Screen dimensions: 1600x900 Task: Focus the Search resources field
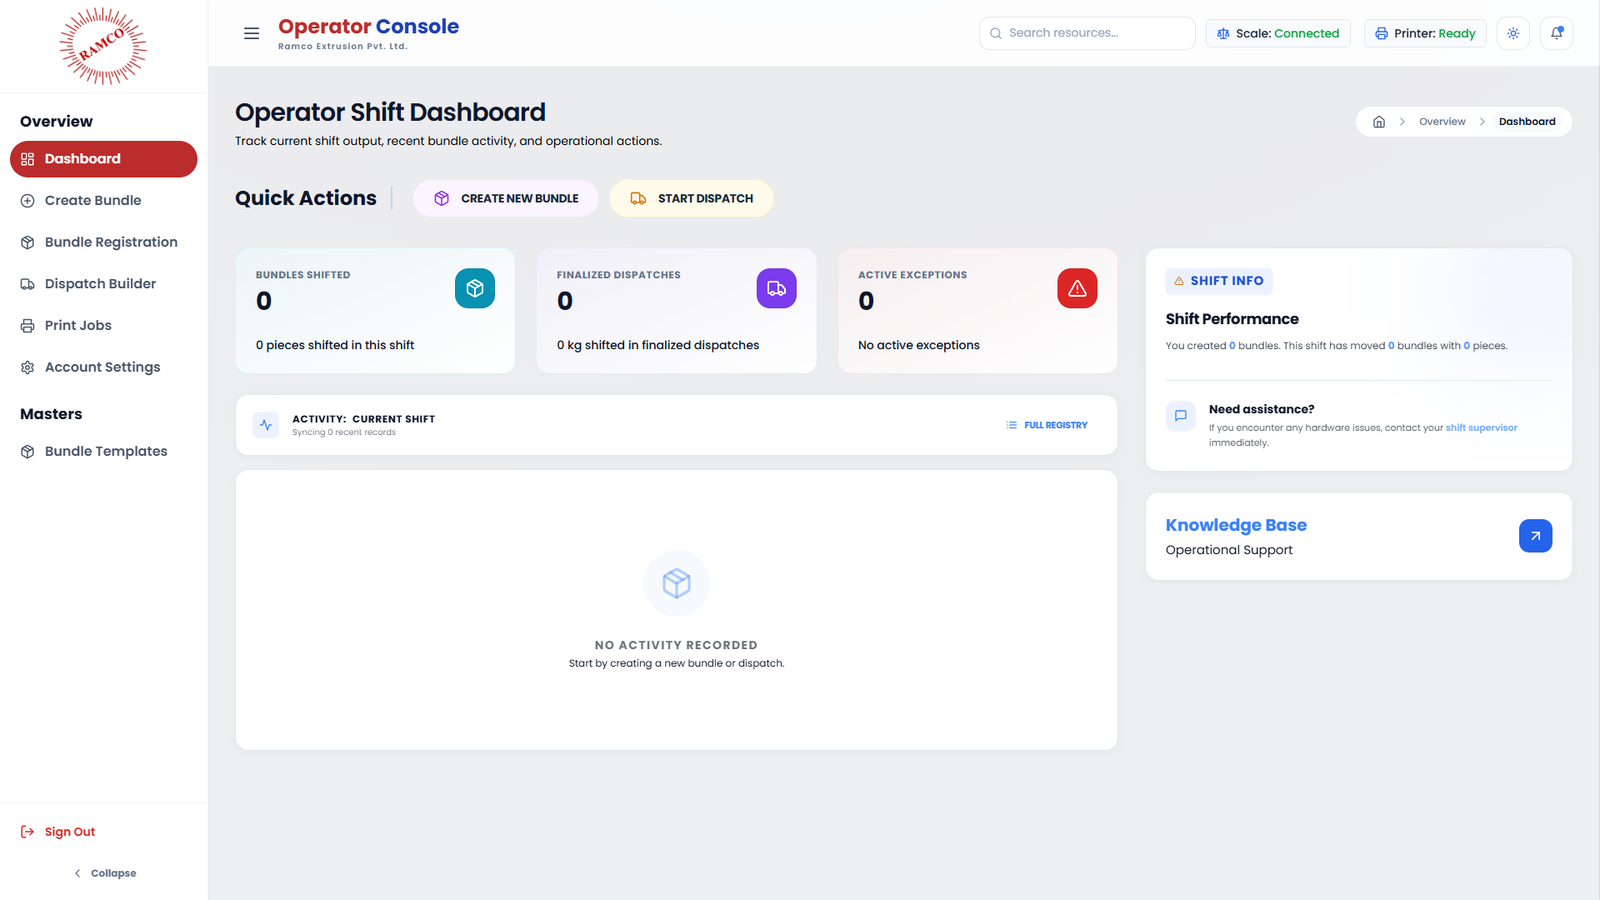[1087, 33]
